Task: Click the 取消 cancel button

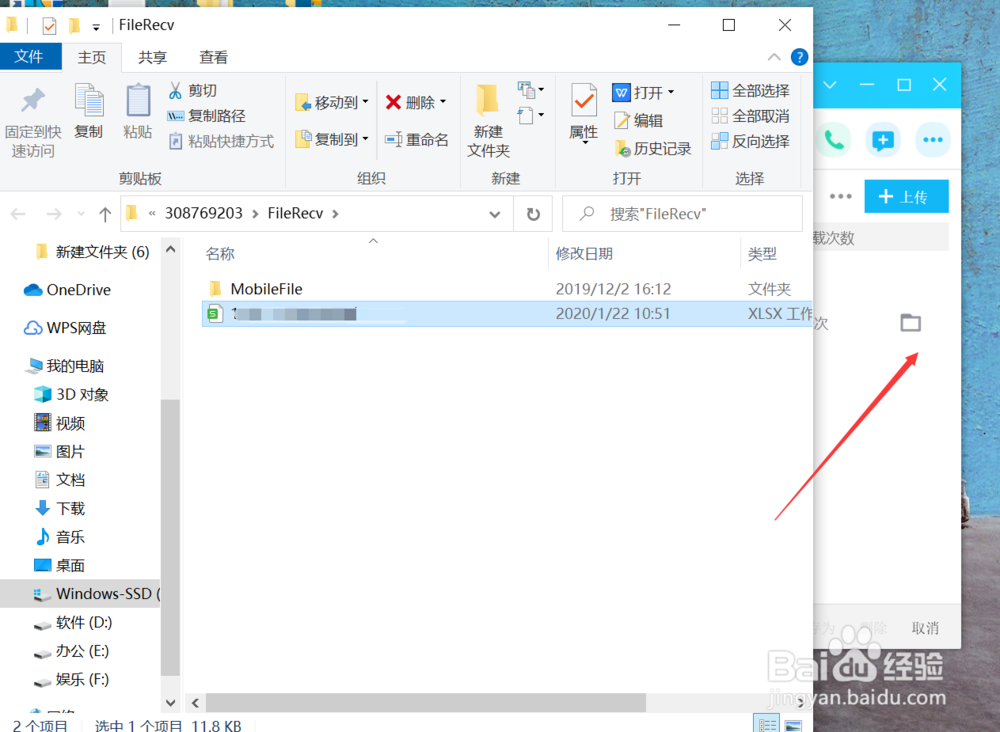Action: tap(925, 628)
